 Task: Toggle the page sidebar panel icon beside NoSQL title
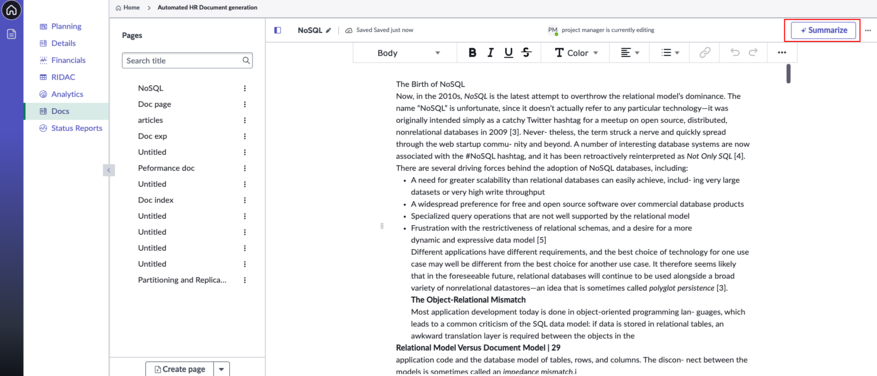pyautogui.click(x=277, y=30)
